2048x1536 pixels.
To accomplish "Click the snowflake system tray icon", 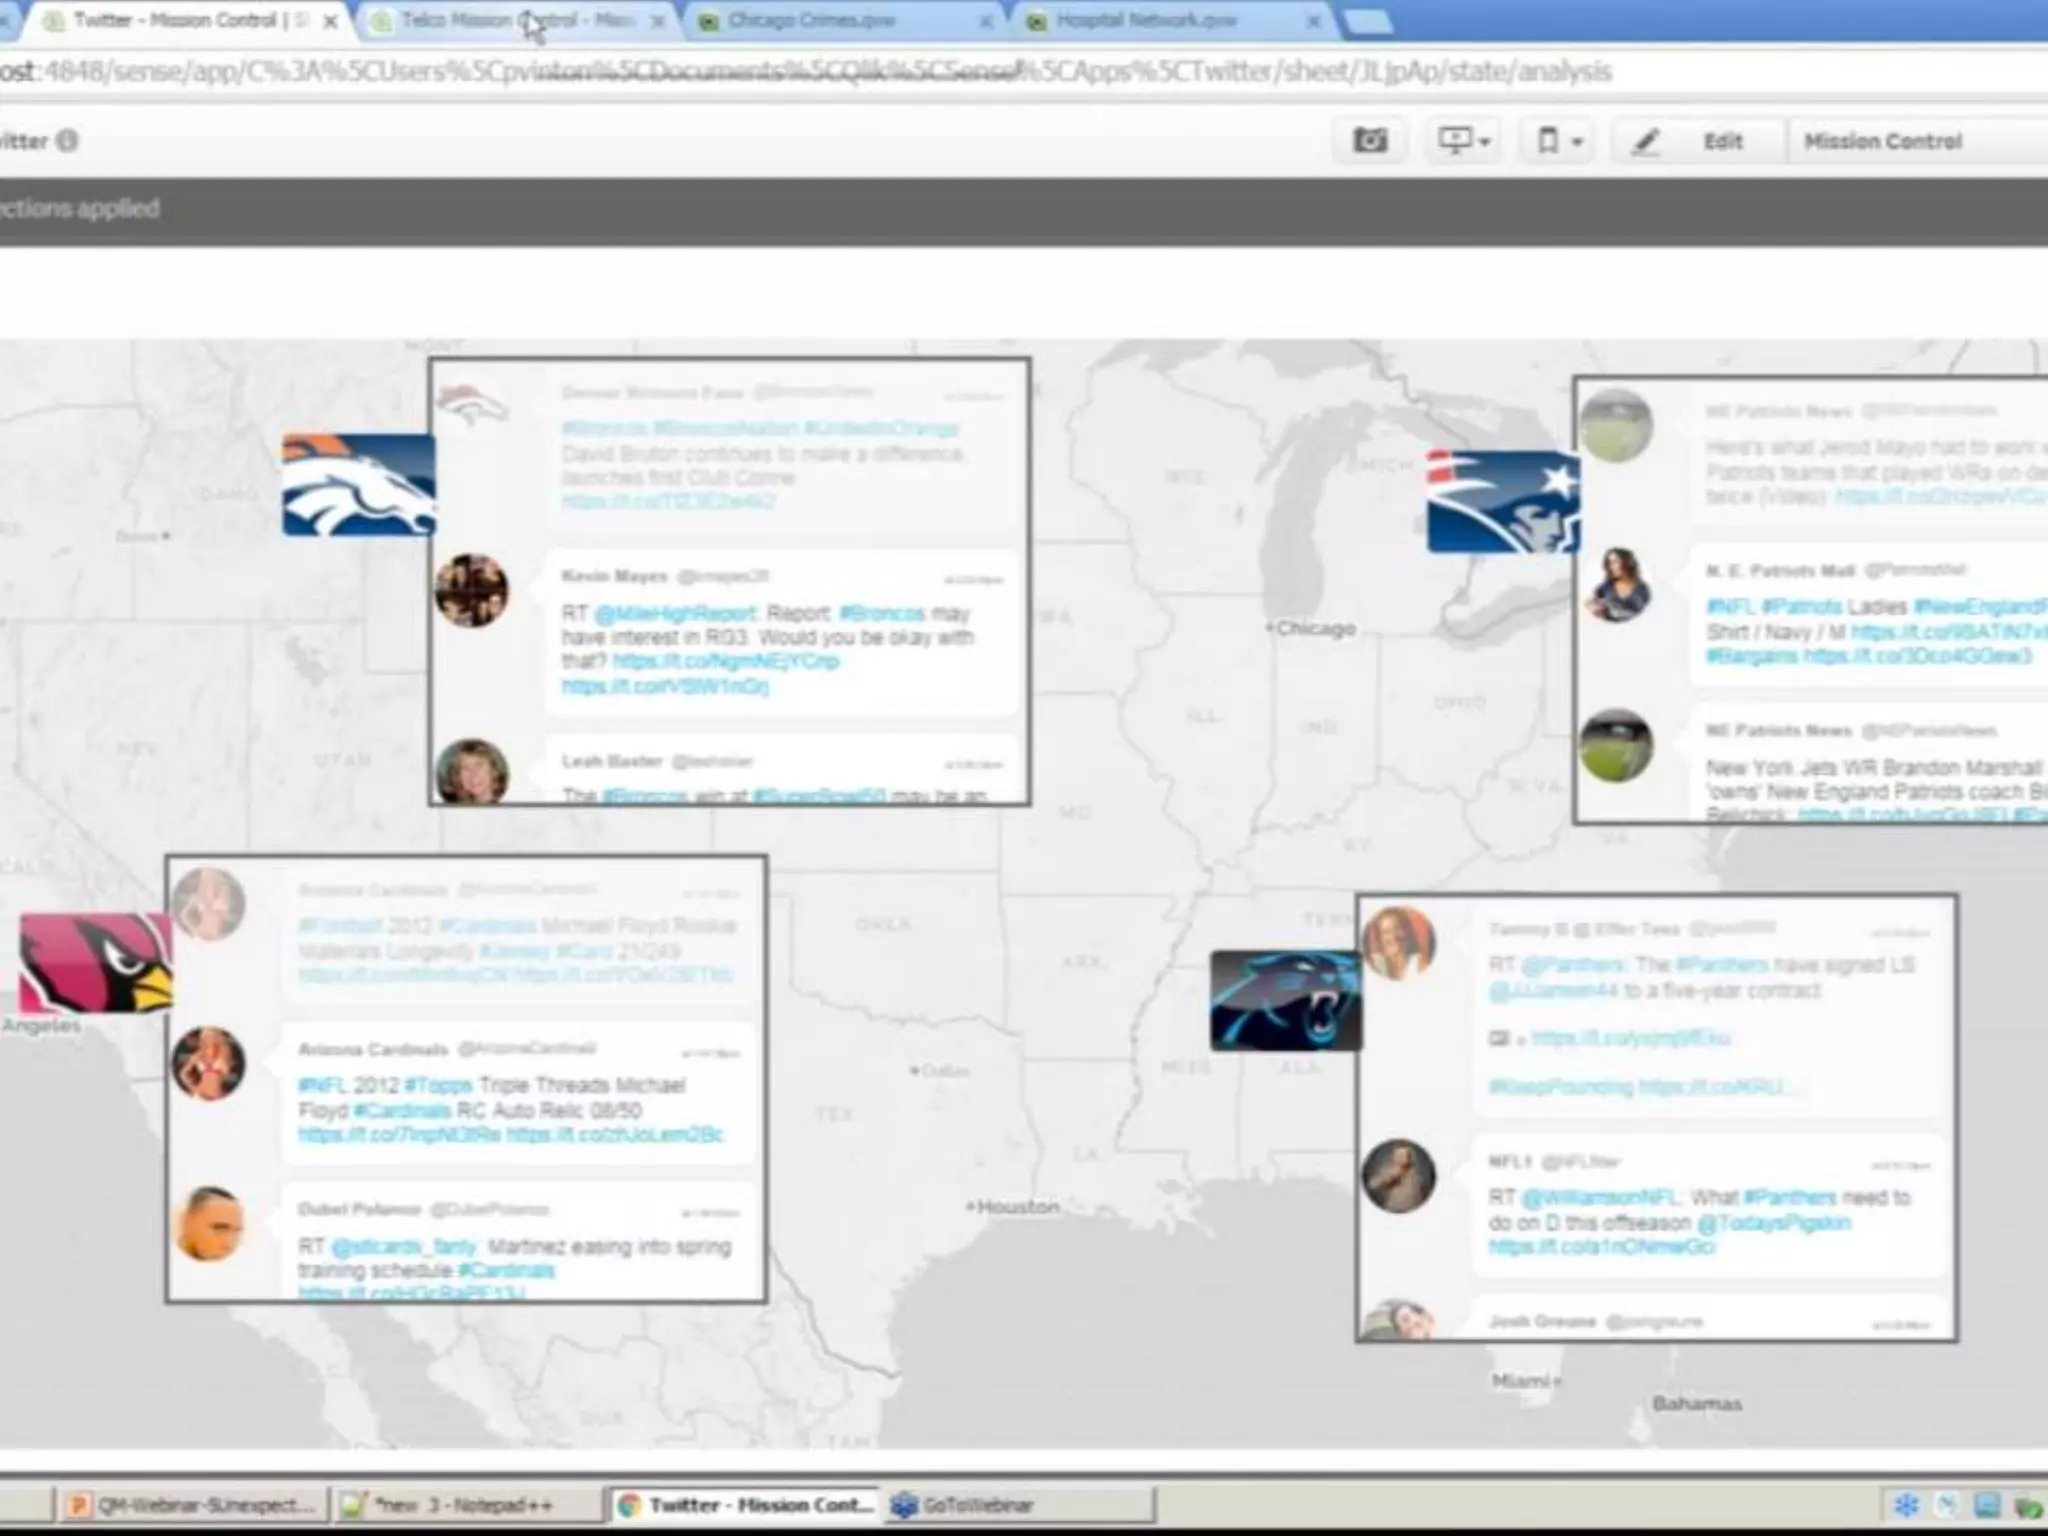I will tap(1906, 1505).
